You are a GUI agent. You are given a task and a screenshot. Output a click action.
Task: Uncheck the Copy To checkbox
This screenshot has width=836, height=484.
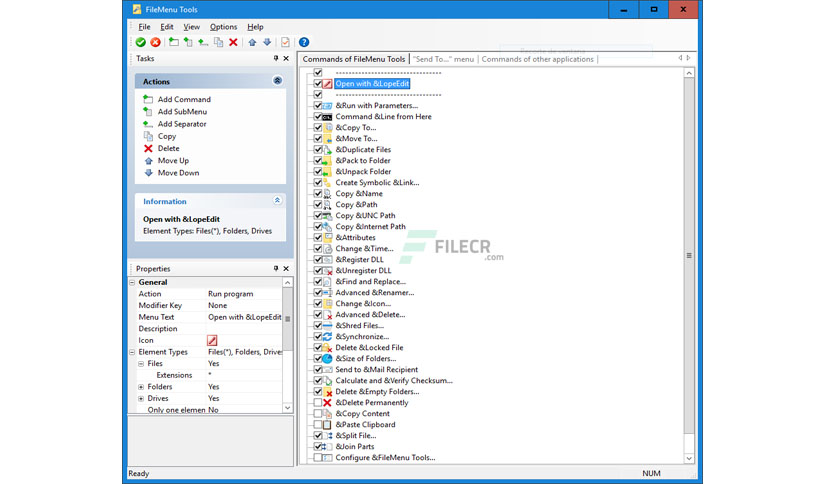pyautogui.click(x=318, y=127)
